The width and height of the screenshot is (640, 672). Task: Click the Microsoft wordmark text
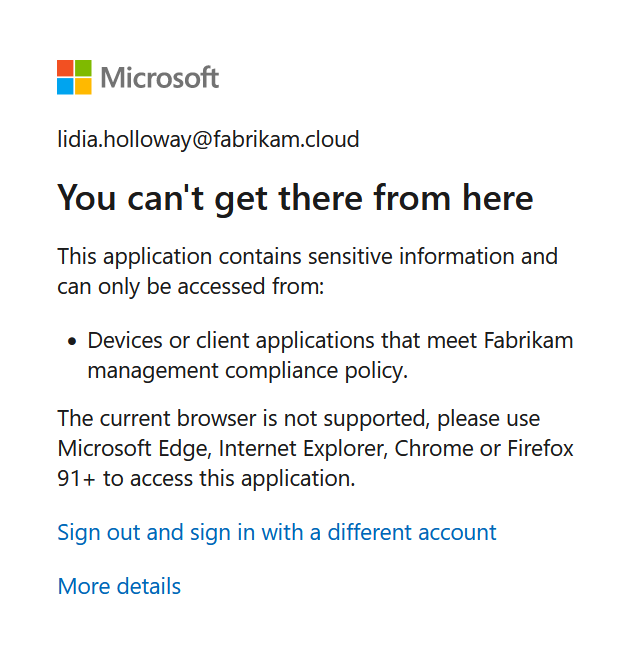tap(160, 77)
